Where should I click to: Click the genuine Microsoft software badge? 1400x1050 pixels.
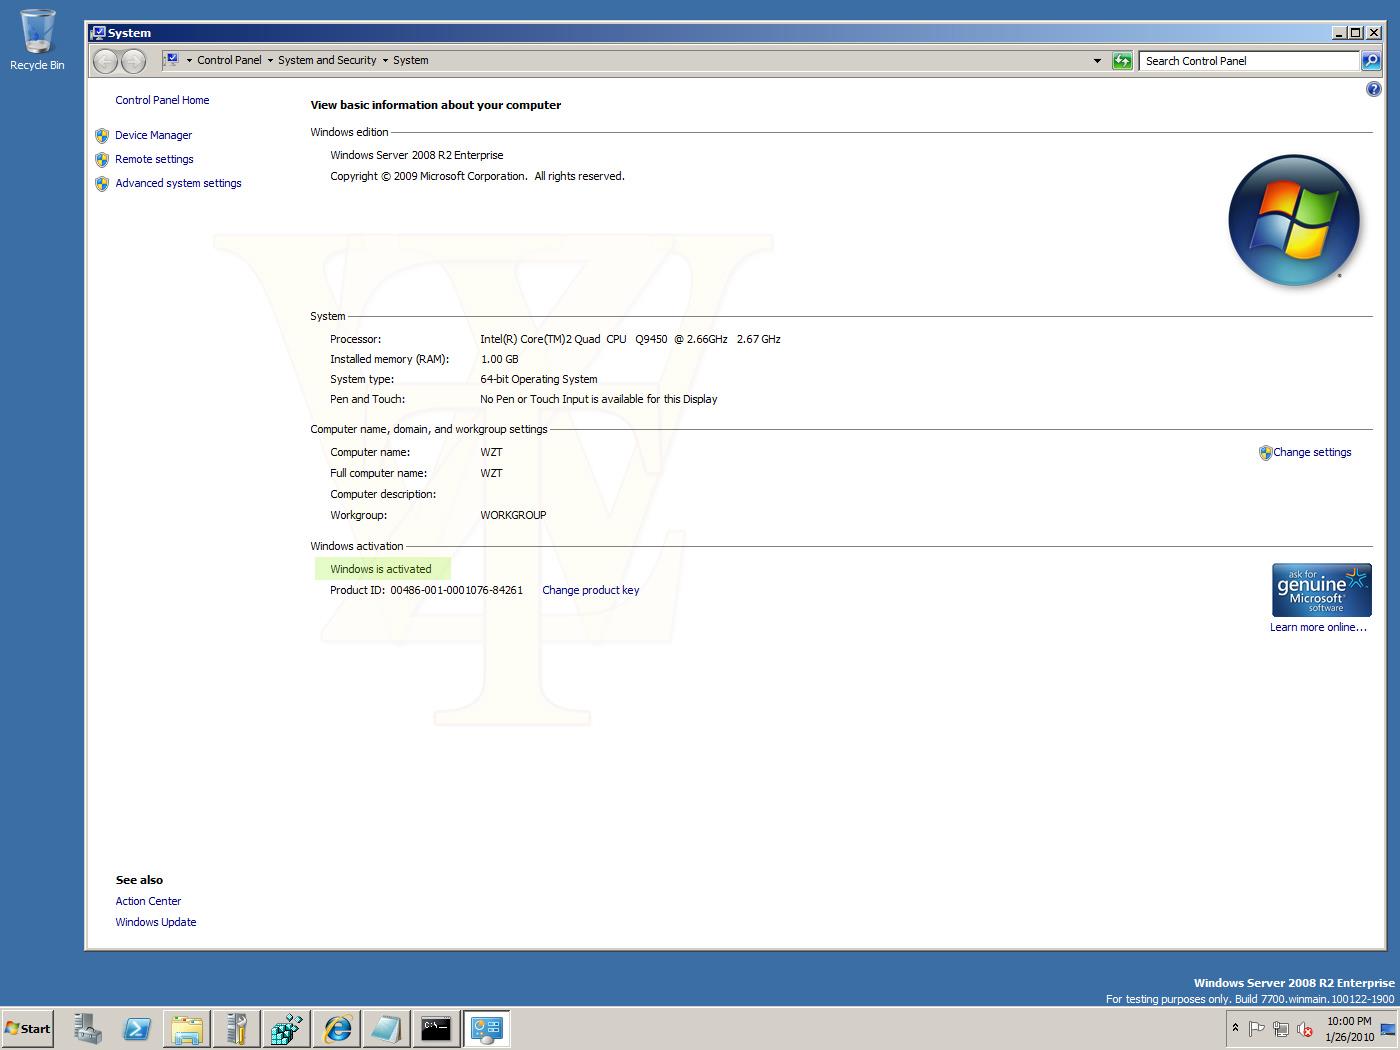click(x=1321, y=590)
